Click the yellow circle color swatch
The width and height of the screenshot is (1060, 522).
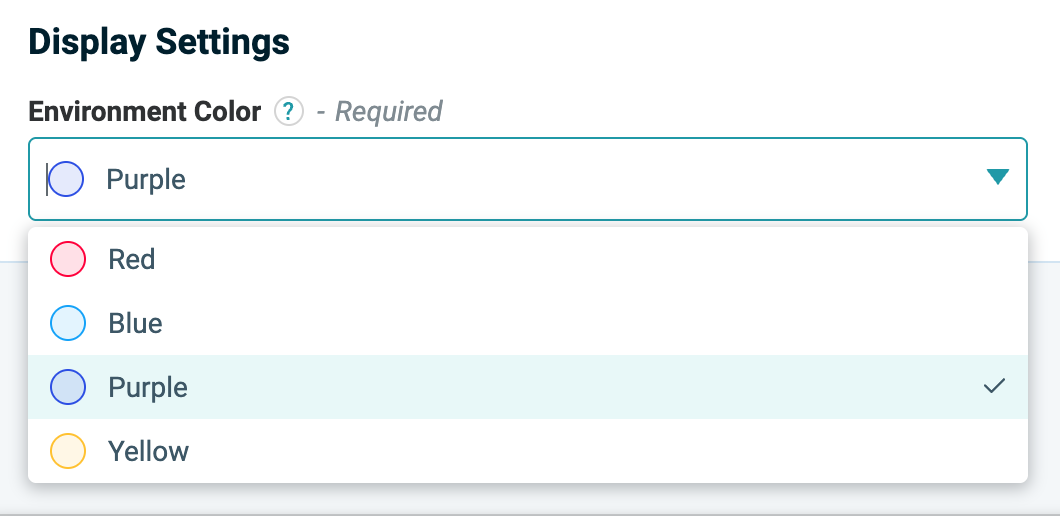68,451
